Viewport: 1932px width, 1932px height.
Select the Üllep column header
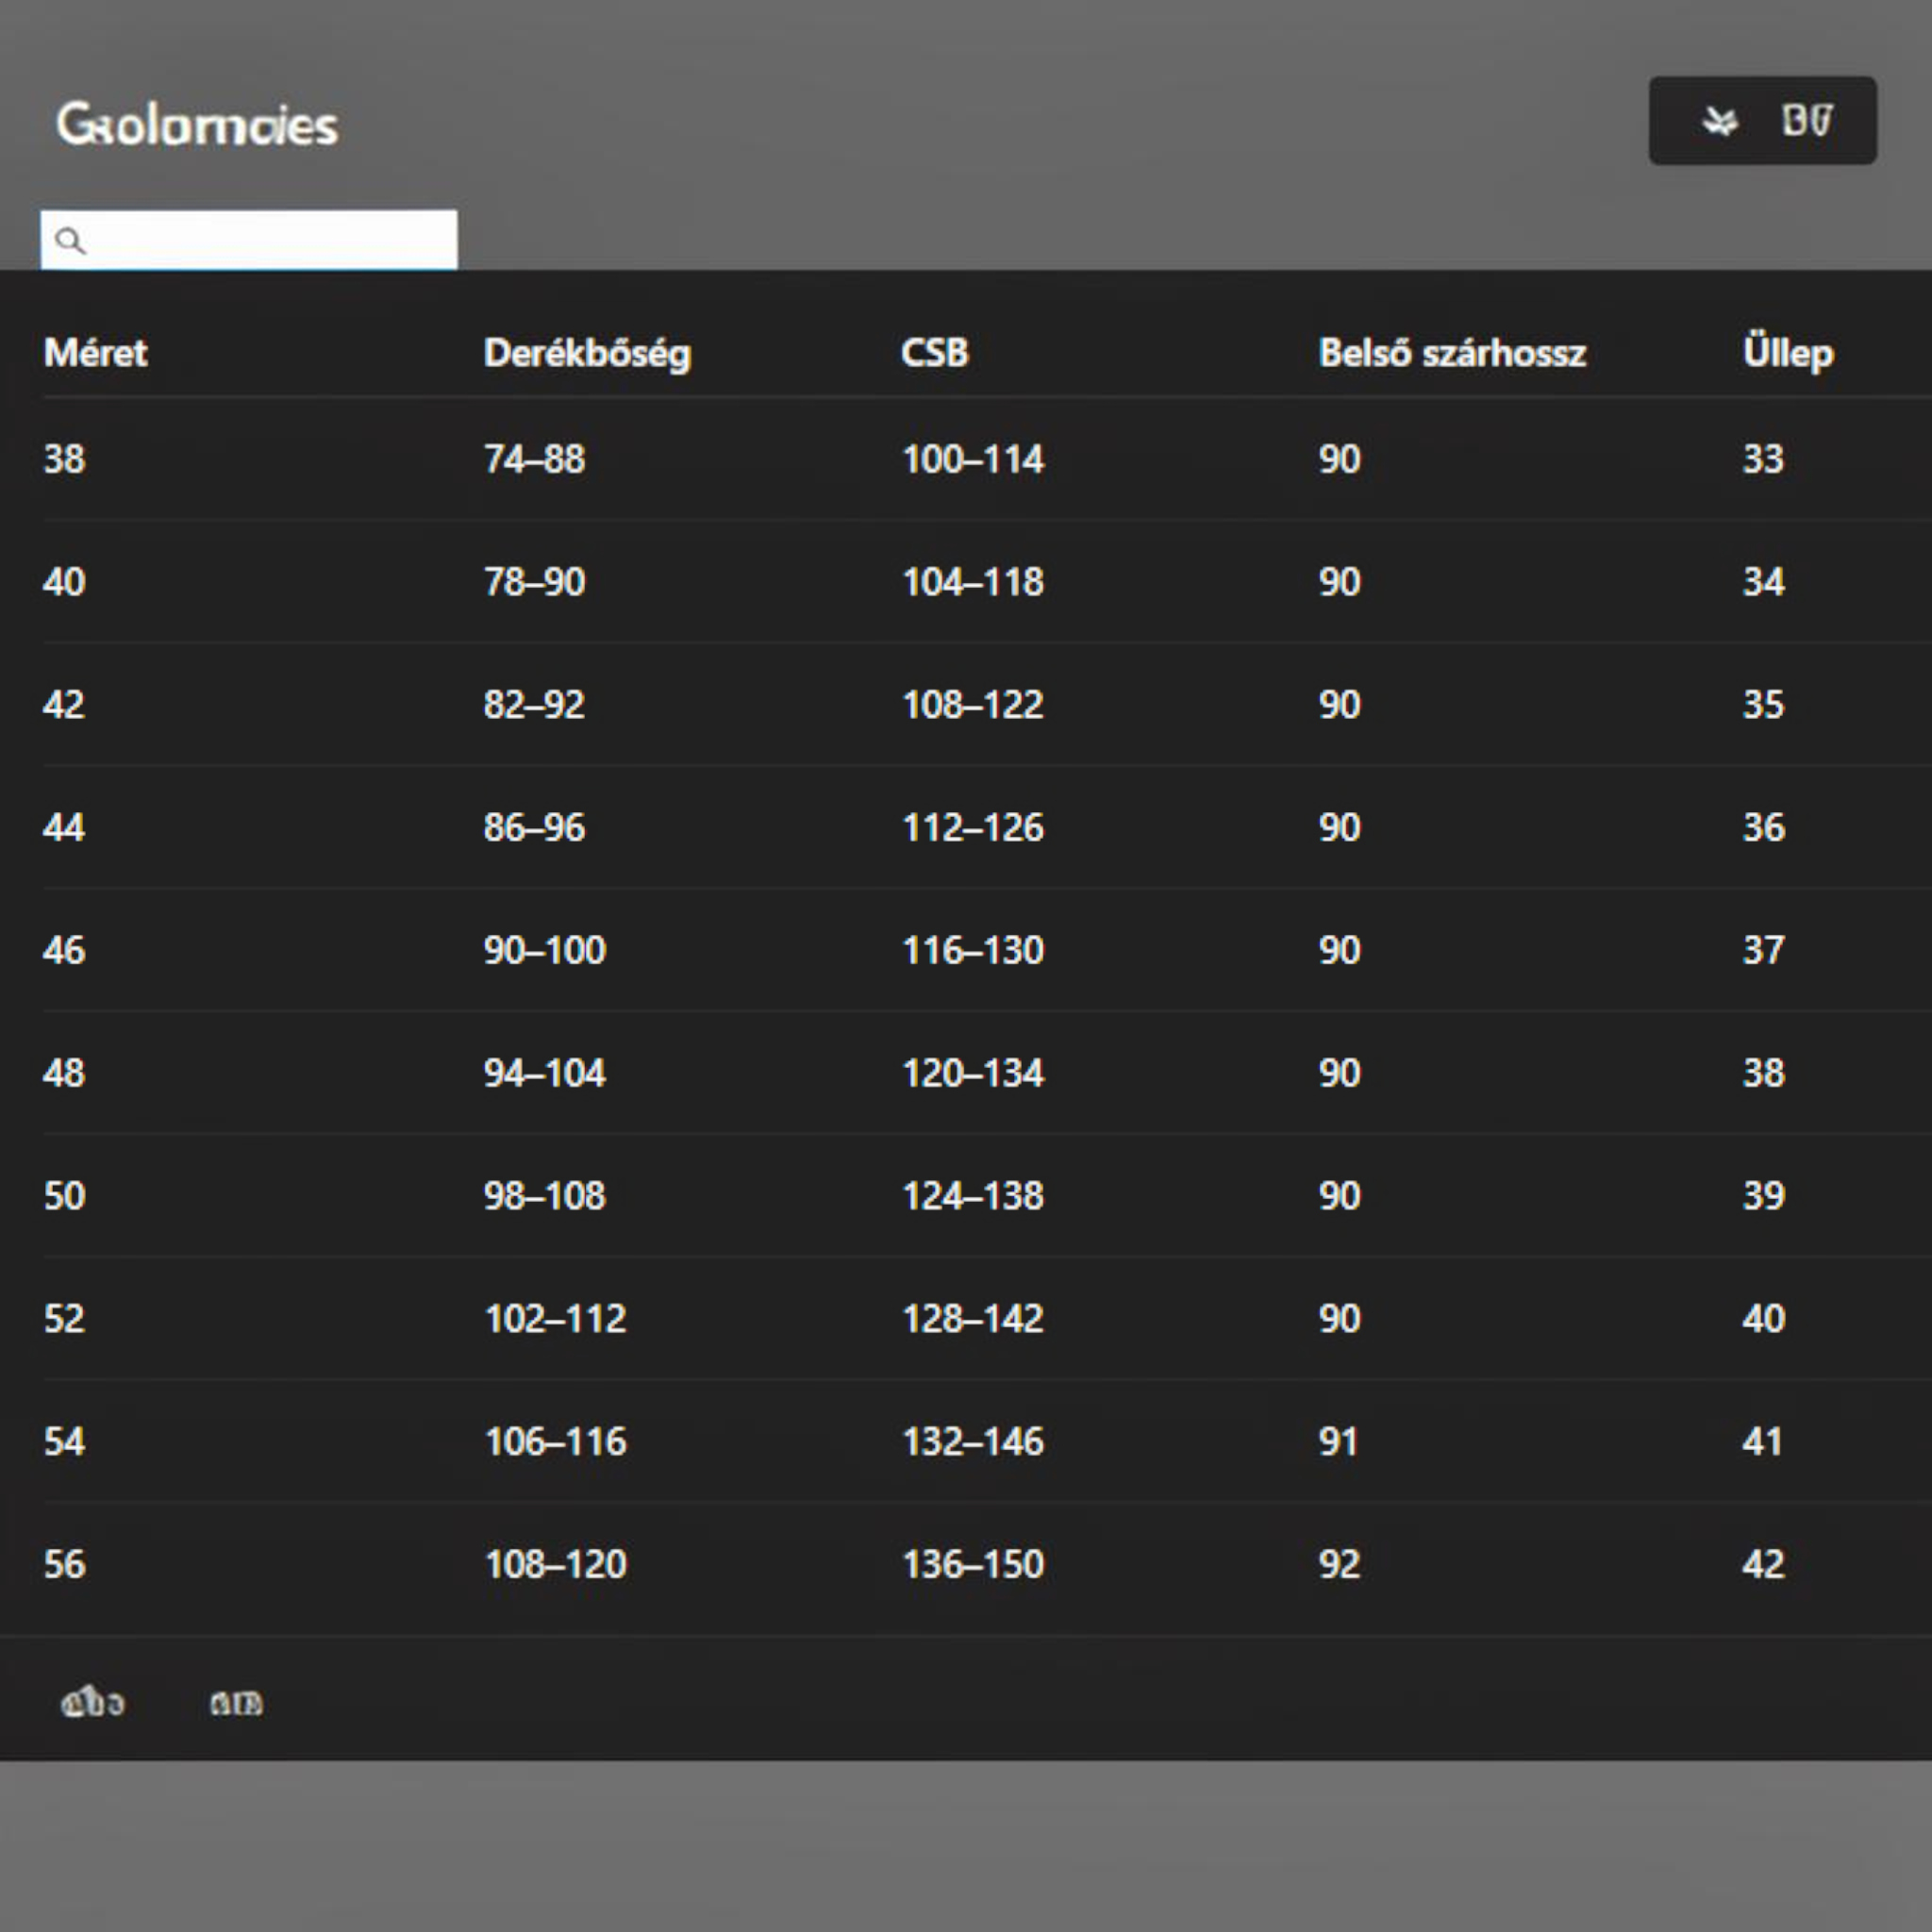tap(1788, 353)
